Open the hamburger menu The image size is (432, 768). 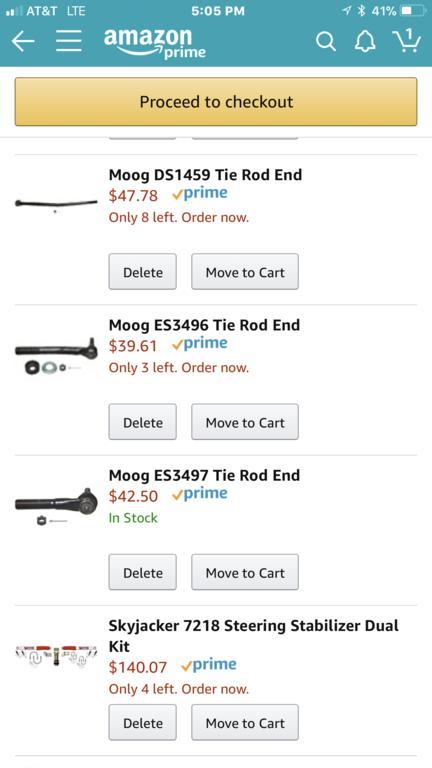69,41
